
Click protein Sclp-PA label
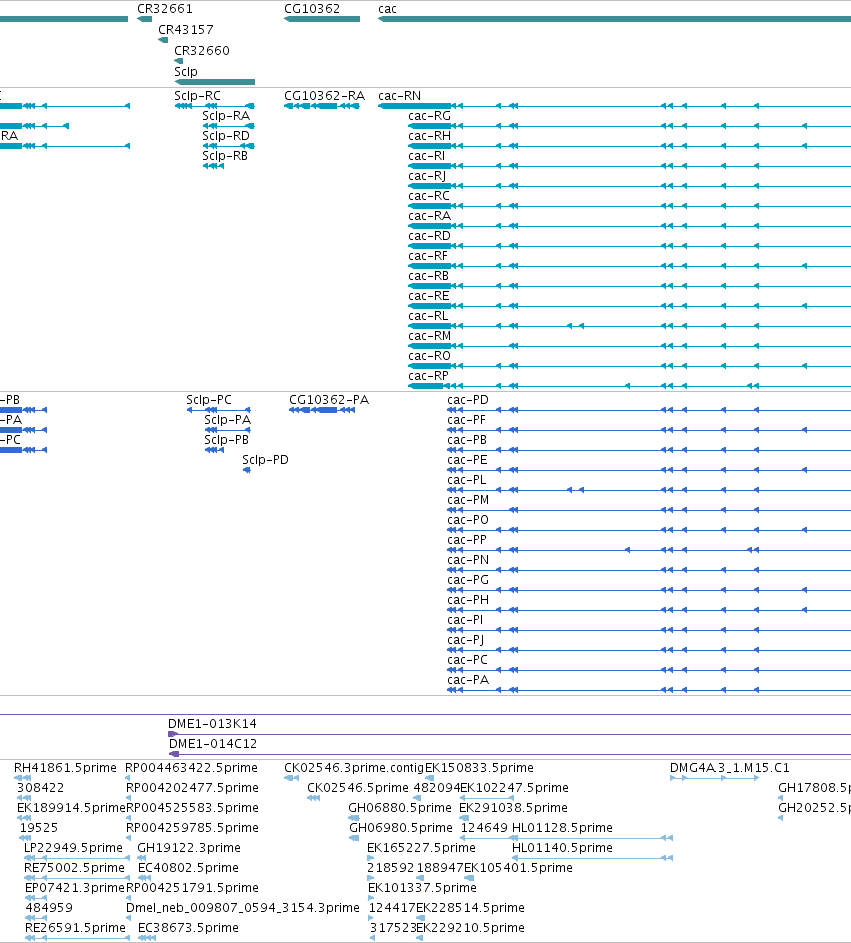point(227,420)
